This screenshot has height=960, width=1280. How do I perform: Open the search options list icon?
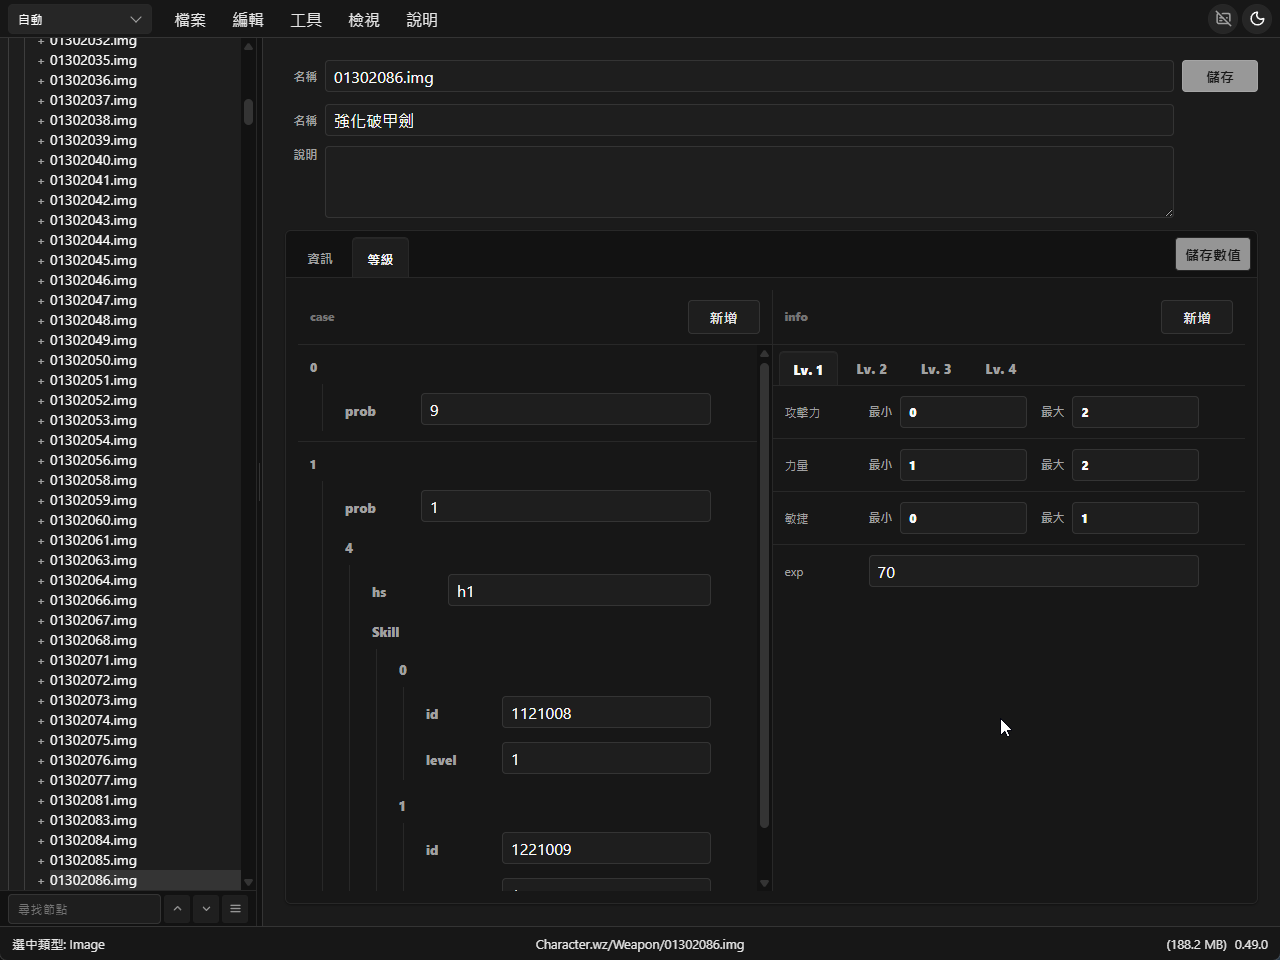pos(235,909)
